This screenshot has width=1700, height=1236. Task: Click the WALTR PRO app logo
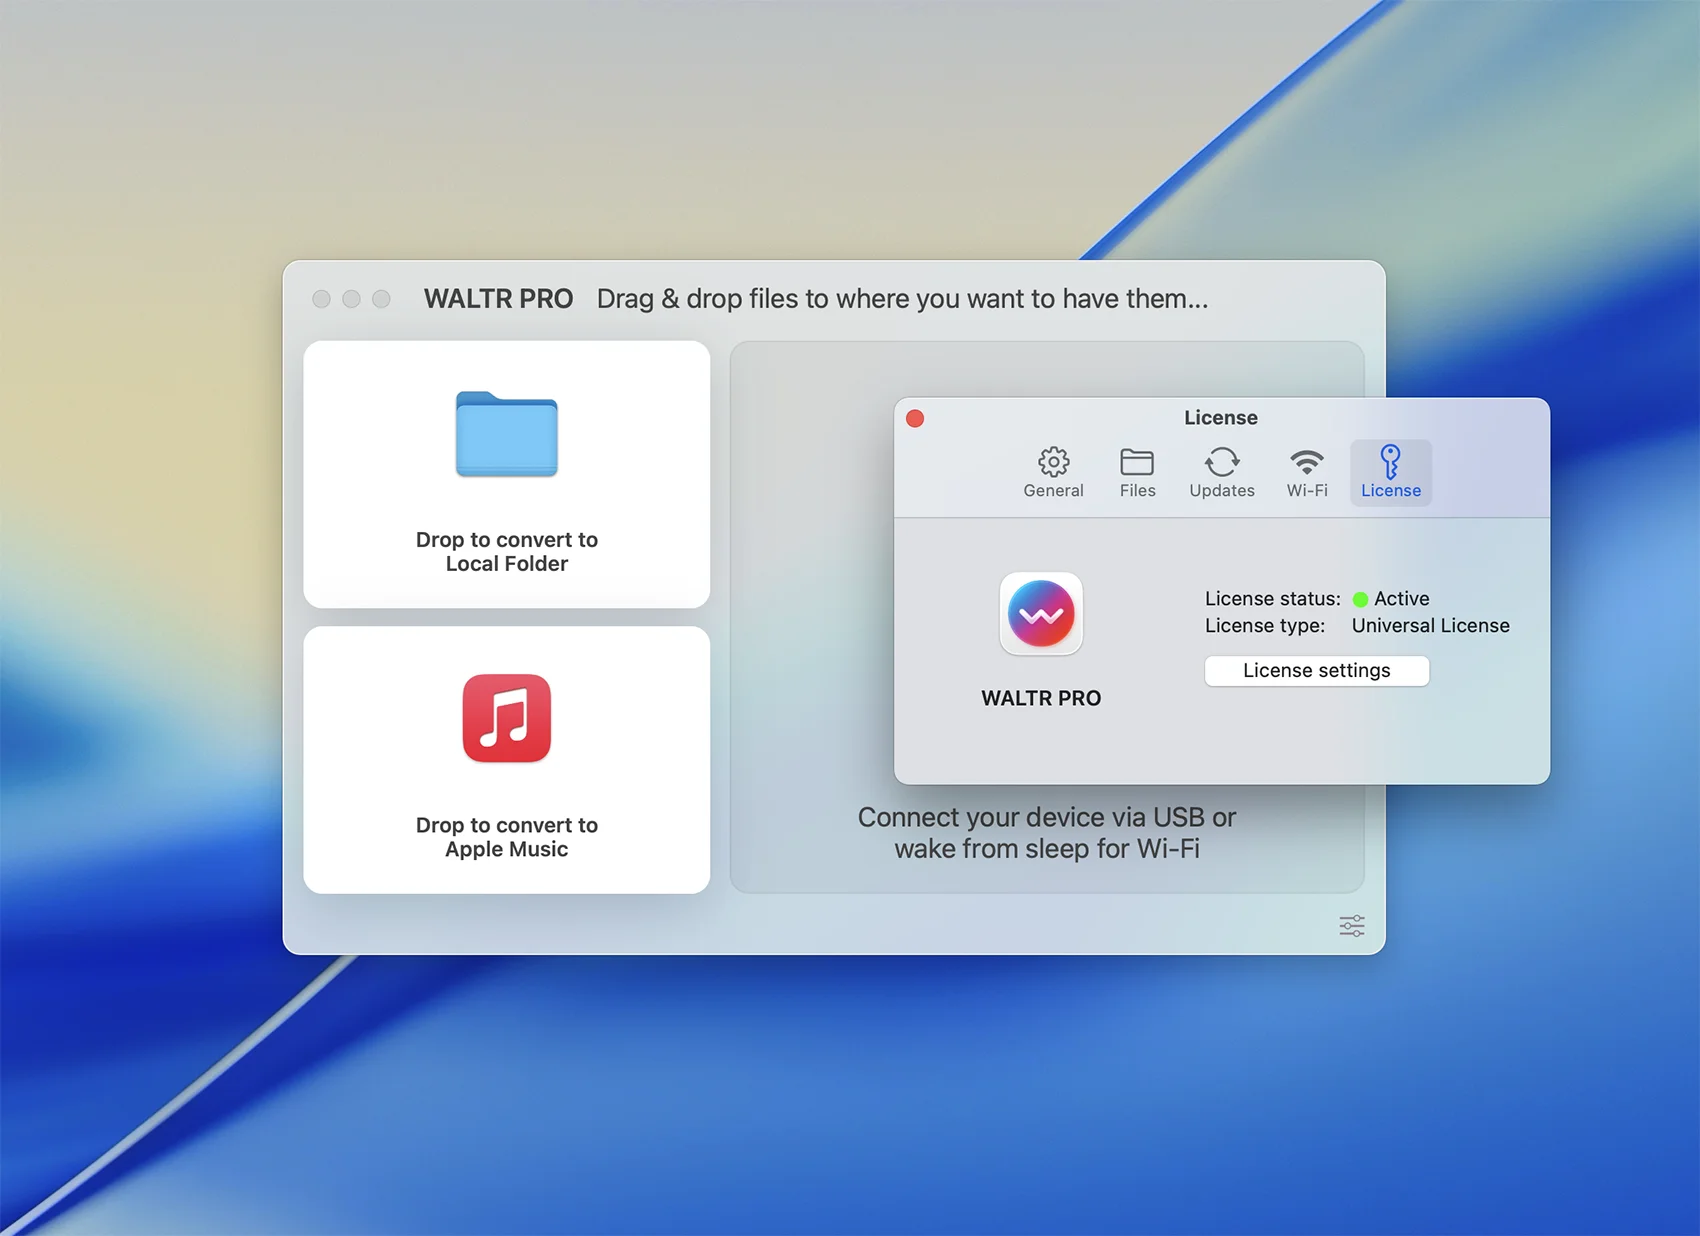(x=1041, y=614)
